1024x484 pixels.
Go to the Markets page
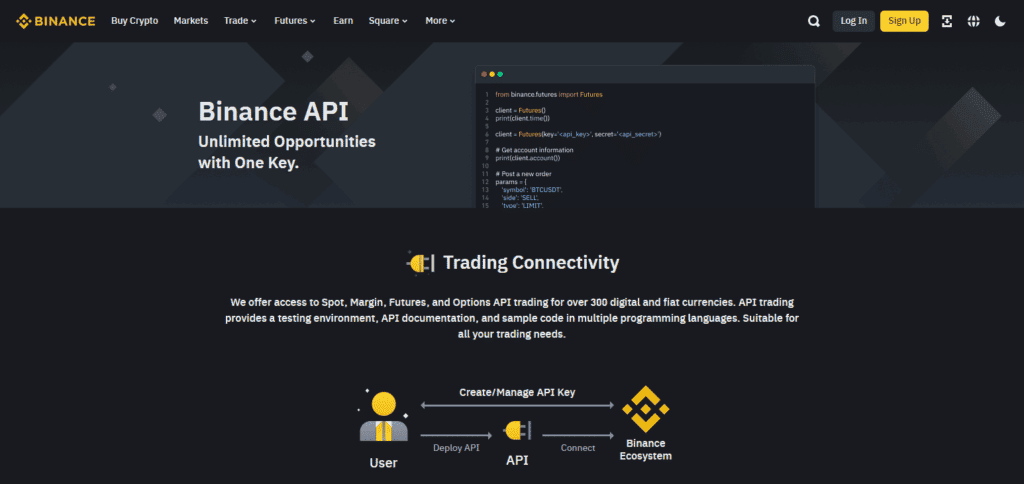(191, 21)
